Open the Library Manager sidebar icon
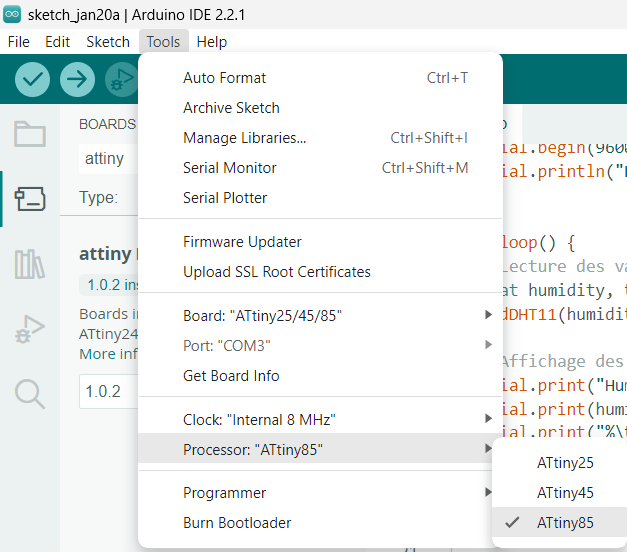This screenshot has height=552, width=627. [x=30, y=264]
